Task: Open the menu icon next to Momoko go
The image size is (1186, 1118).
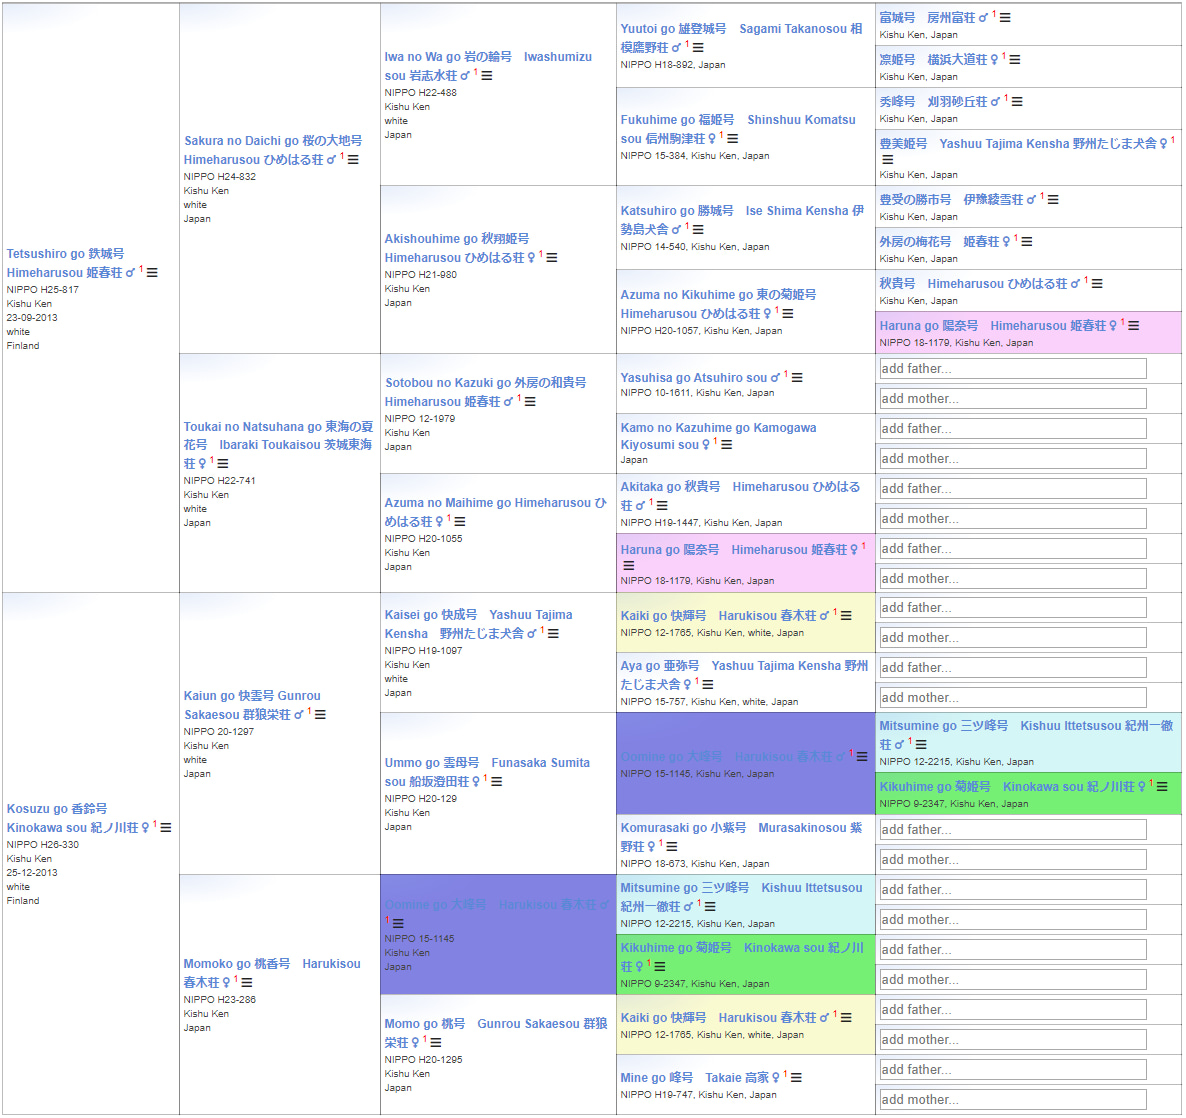Action: [x=247, y=983]
